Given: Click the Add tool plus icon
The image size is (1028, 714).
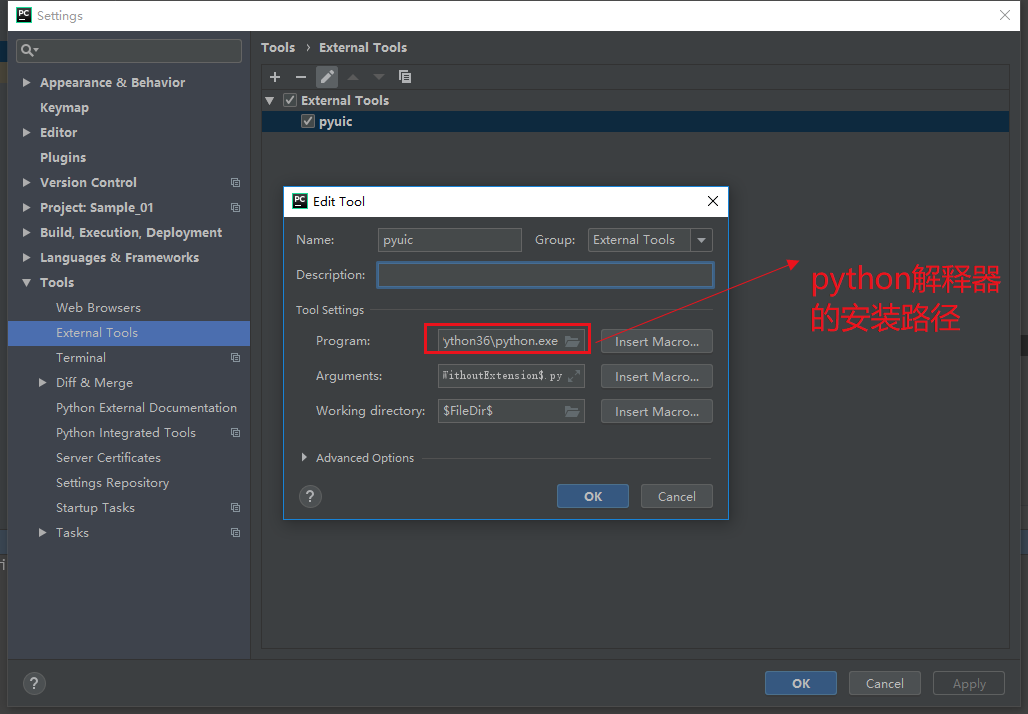Looking at the screenshot, I should (275, 77).
